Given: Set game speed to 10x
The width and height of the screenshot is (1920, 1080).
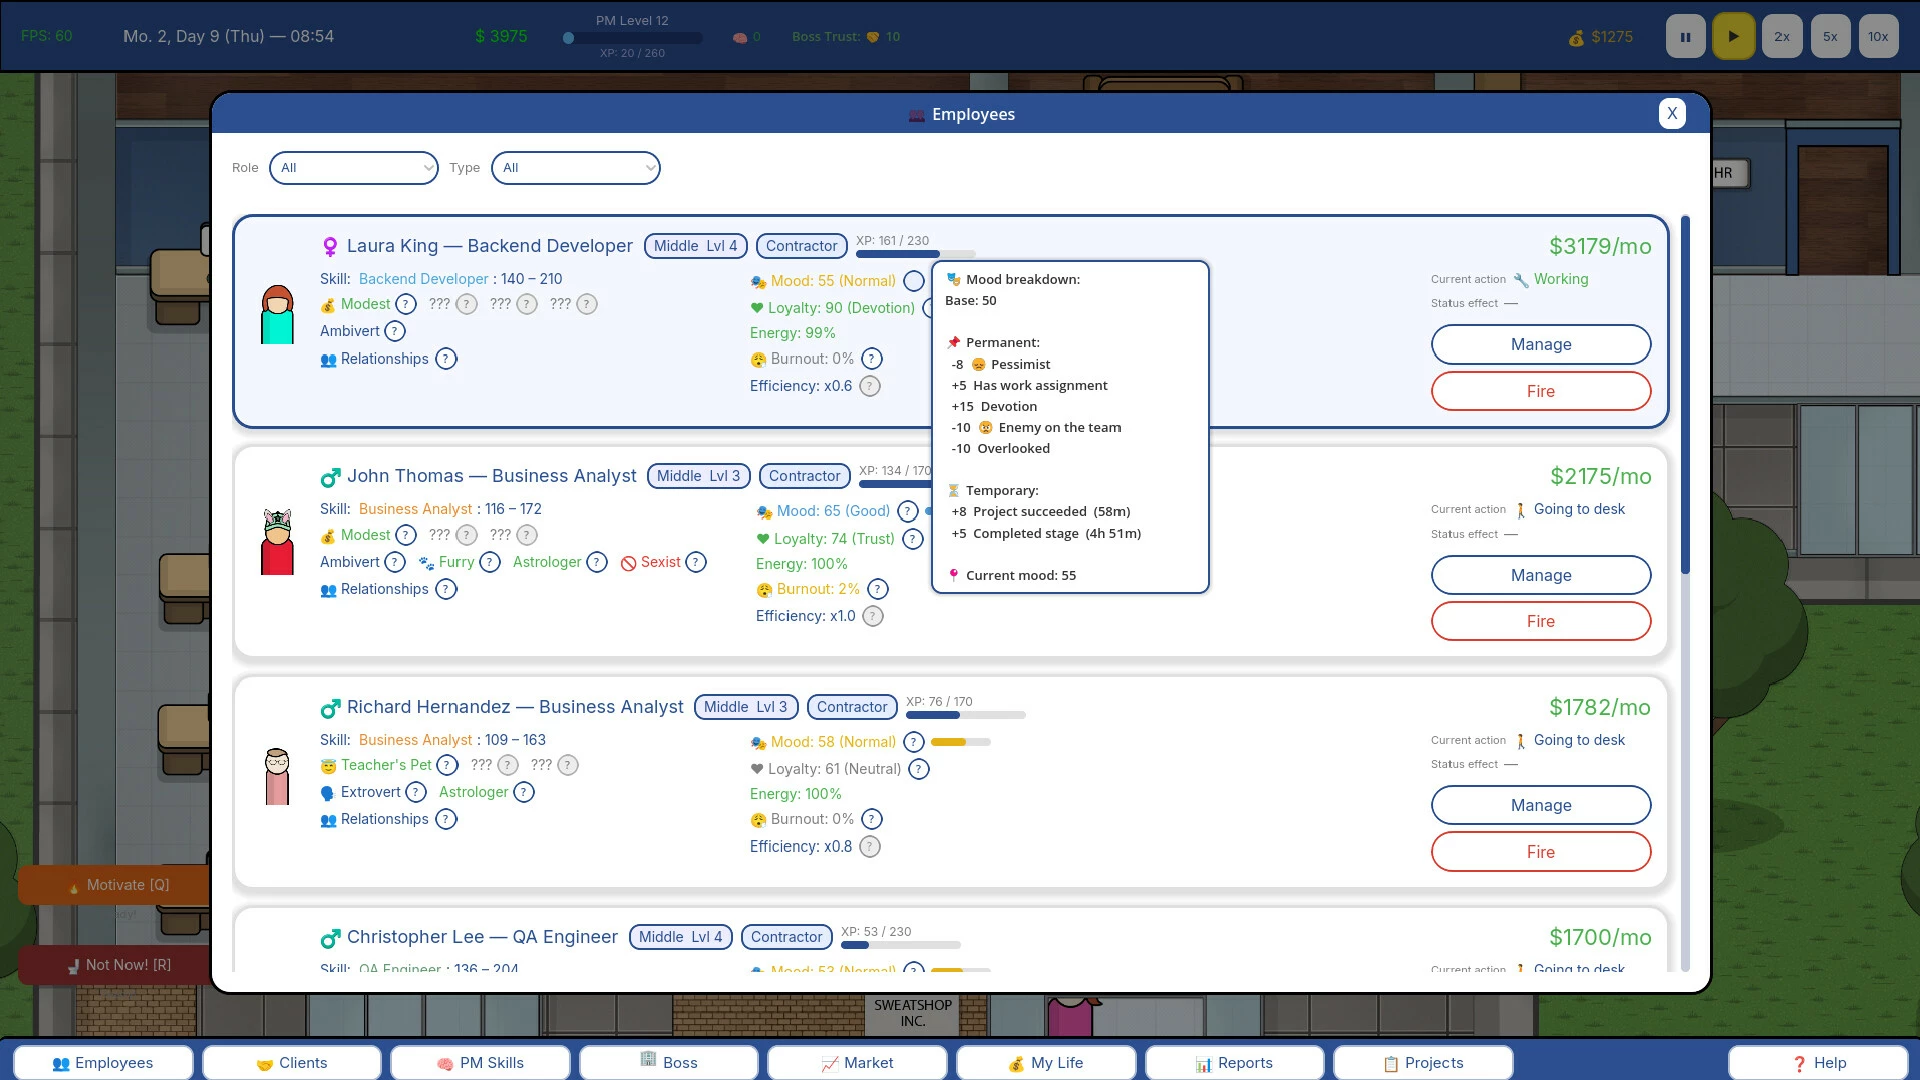Looking at the screenshot, I should pos(1878,37).
